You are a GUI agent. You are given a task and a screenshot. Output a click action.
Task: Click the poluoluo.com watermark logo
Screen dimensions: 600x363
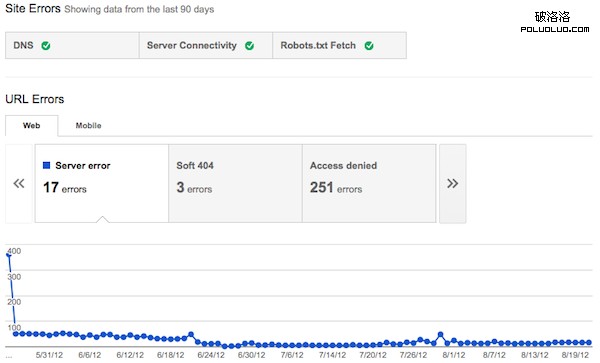[554, 22]
